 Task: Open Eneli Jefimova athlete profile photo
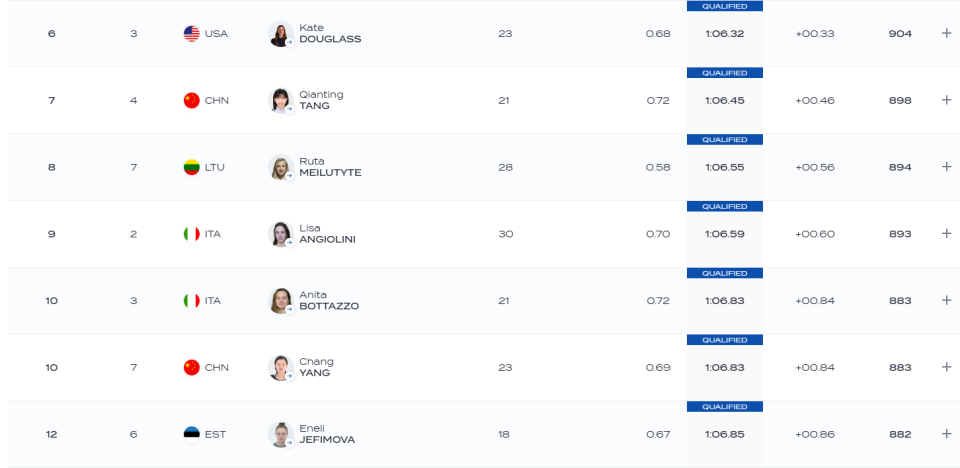pyautogui.click(x=281, y=434)
